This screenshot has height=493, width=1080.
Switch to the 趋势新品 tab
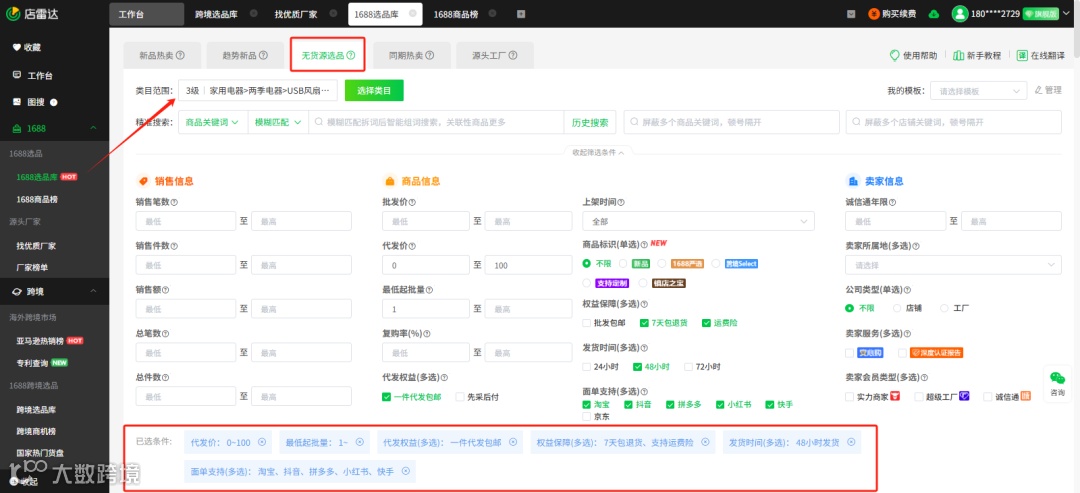tap(245, 56)
